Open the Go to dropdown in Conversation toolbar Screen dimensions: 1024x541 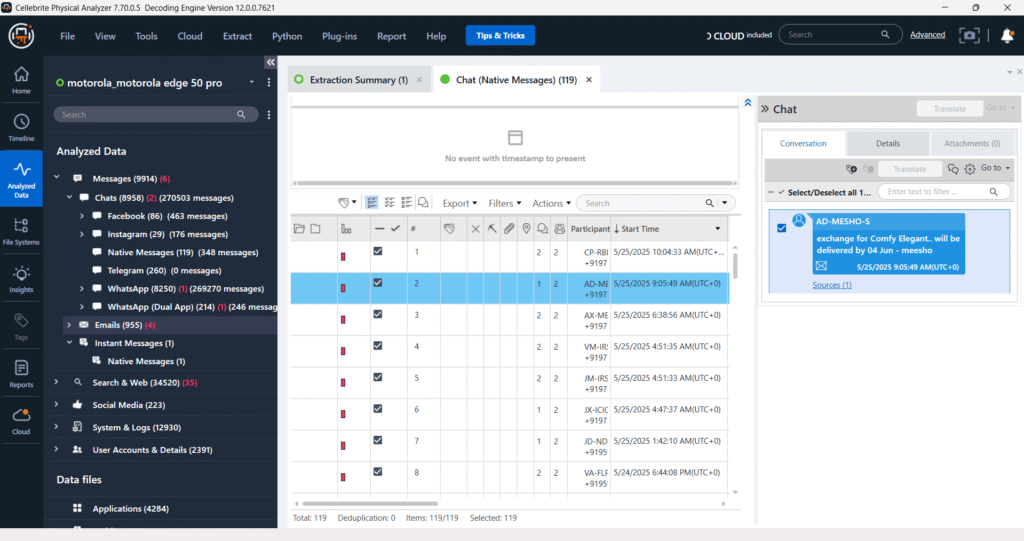(x=995, y=168)
